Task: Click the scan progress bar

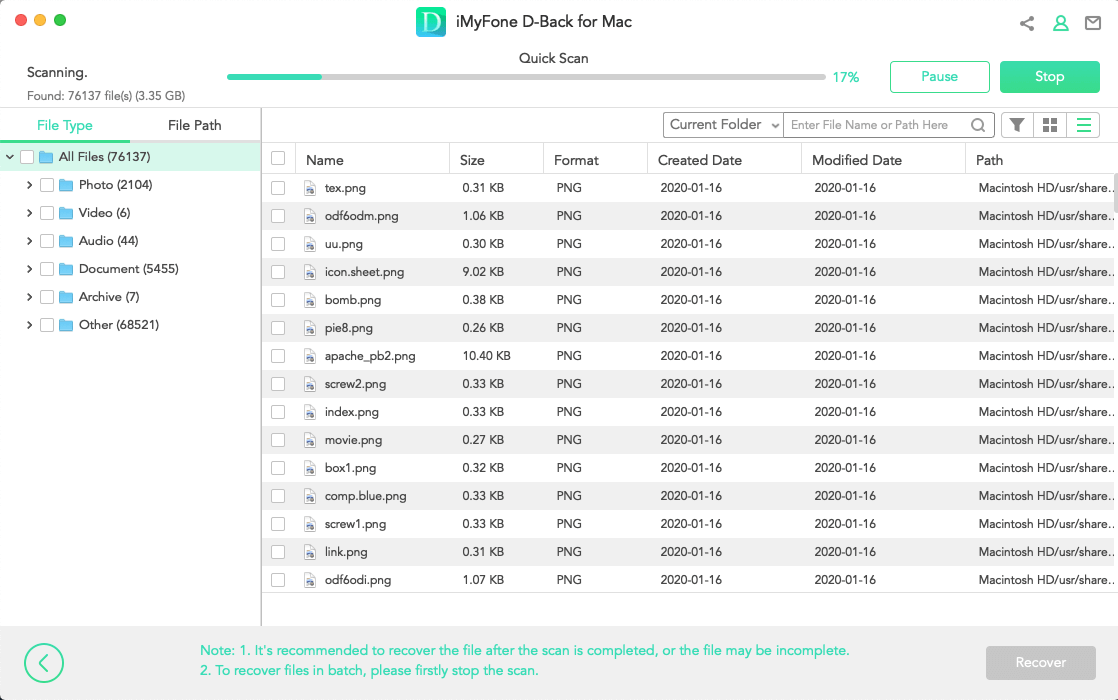Action: pos(526,77)
